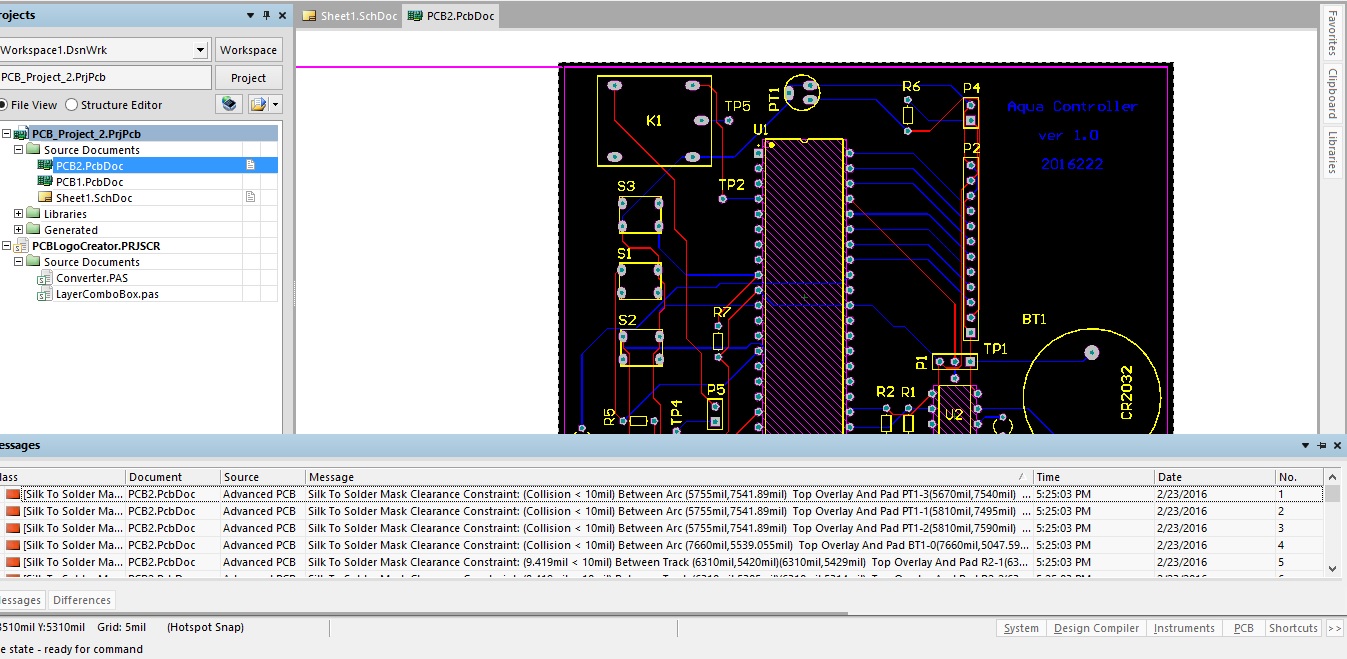This screenshot has width=1347, height=659.
Task: Expand the Generated folder node
Action: pyautogui.click(x=18, y=230)
